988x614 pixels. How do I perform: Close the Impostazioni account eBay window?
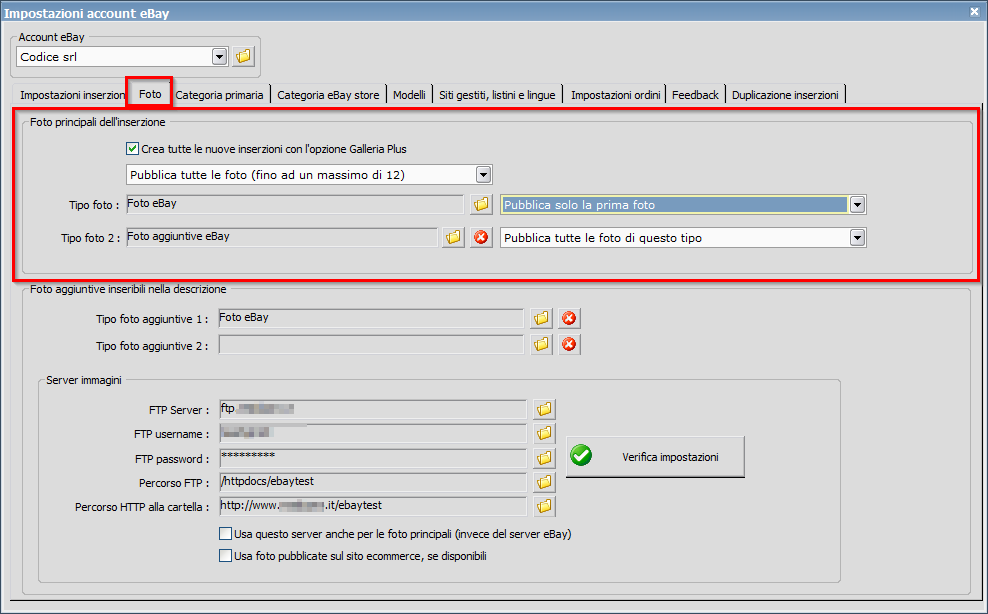pyautogui.click(x=974, y=11)
